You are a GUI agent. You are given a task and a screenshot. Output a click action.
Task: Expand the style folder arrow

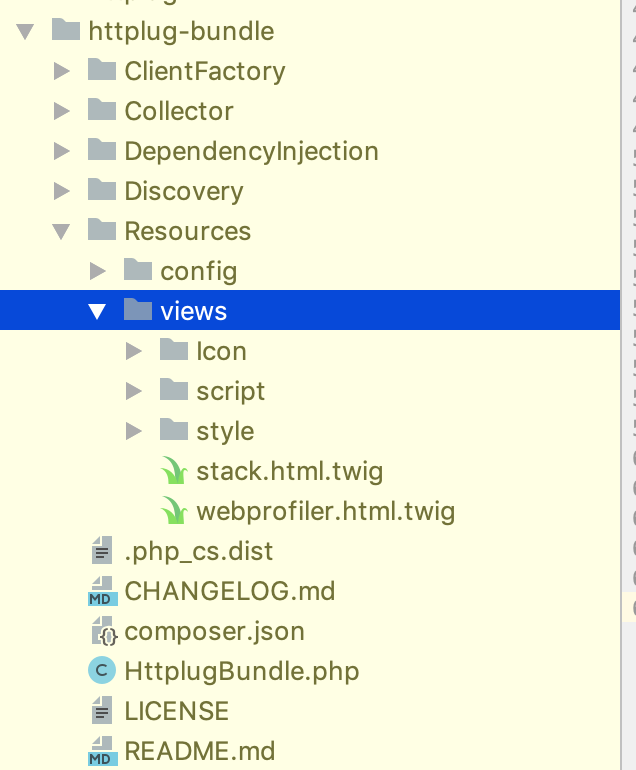(134, 431)
